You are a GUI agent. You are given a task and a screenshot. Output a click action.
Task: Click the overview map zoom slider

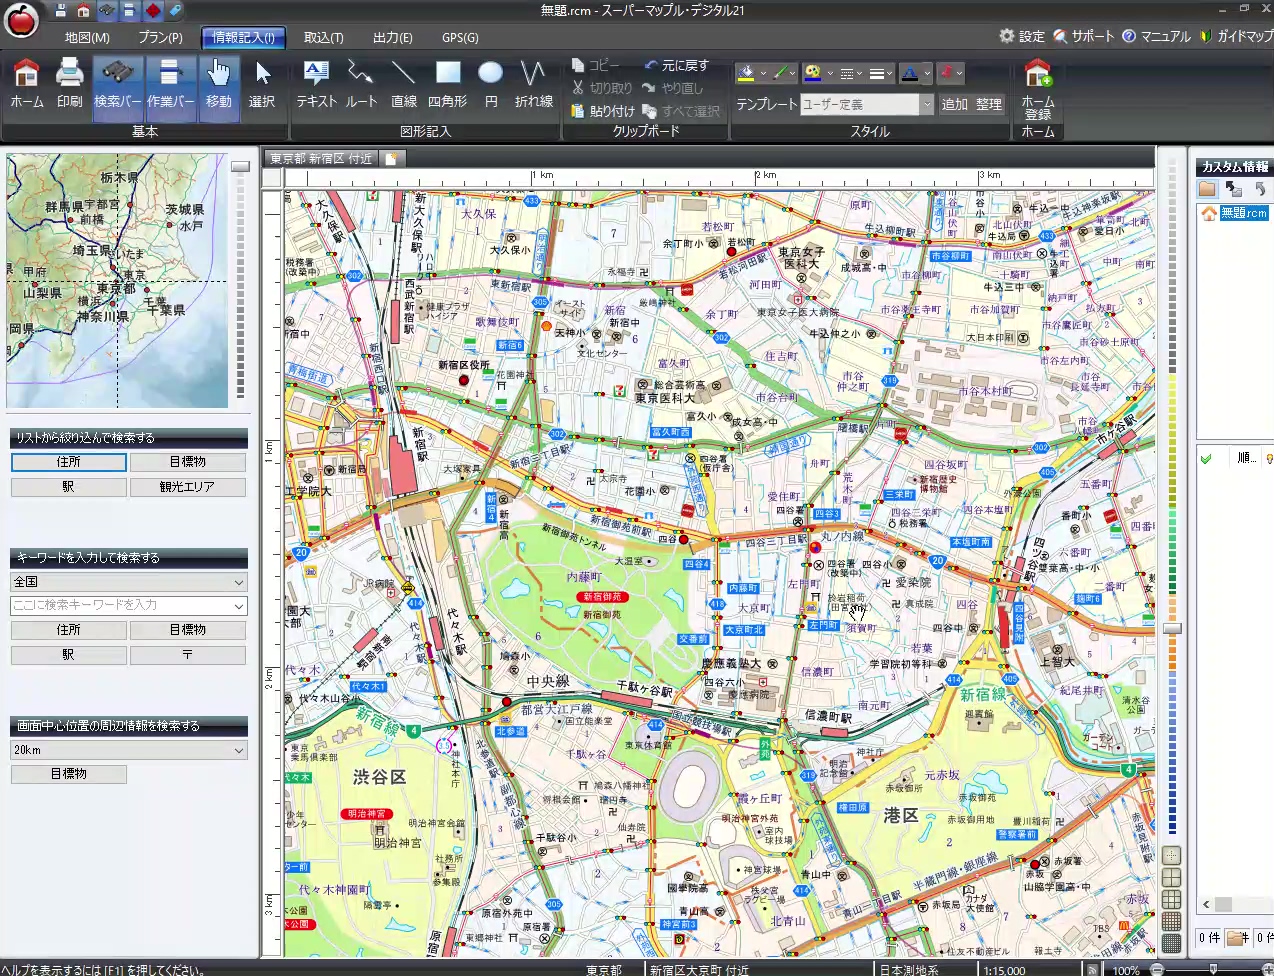[x=240, y=167]
